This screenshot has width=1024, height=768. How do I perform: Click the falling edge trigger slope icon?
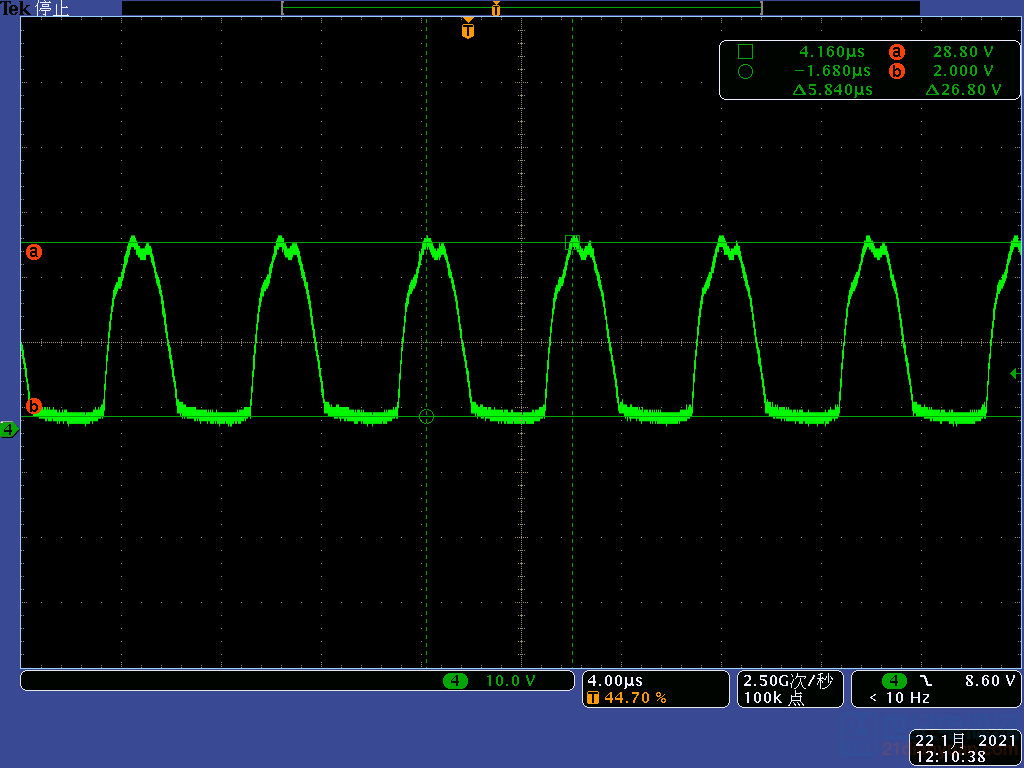coord(926,680)
